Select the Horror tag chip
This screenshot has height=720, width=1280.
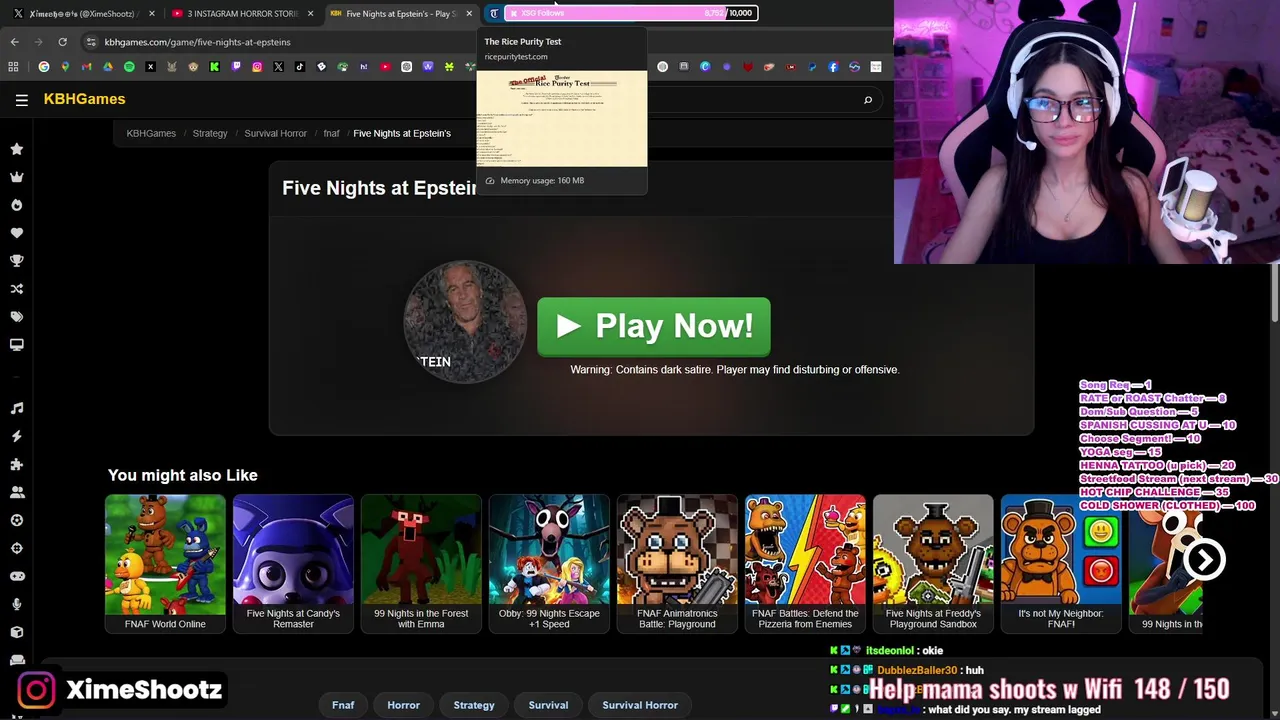[x=404, y=705]
